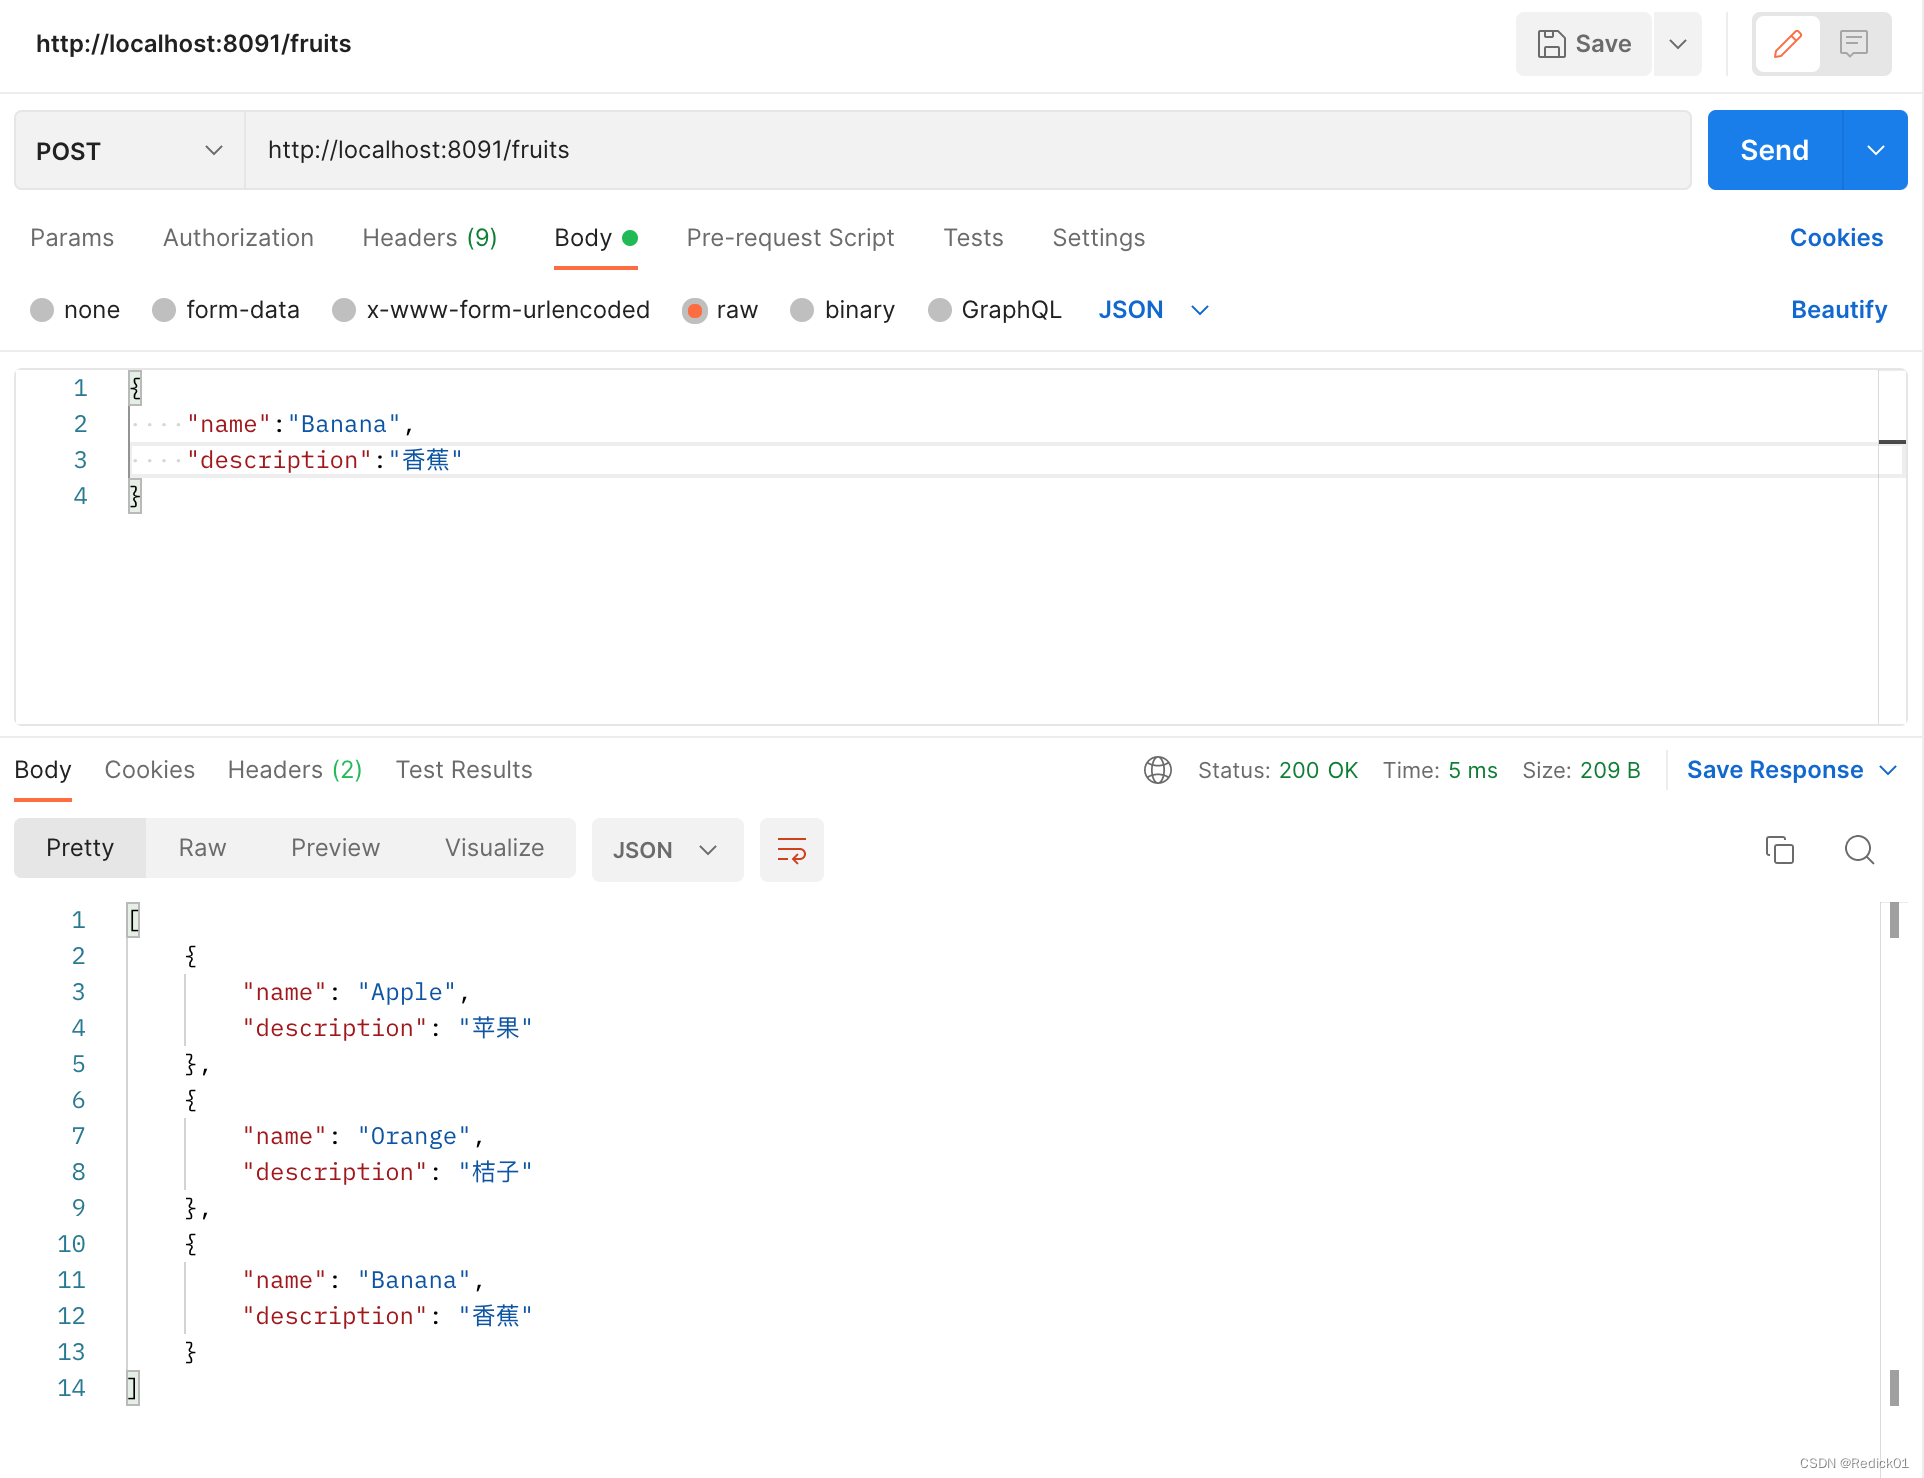Open the Authorization tab
The height and width of the screenshot is (1478, 1924).
238,236
